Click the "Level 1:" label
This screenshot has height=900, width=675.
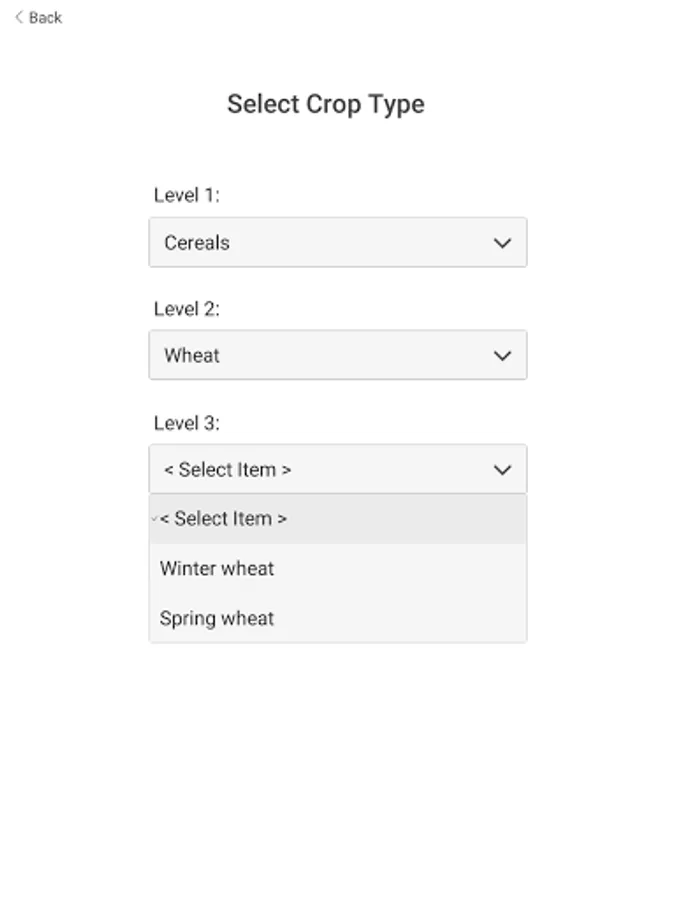[x=186, y=195]
